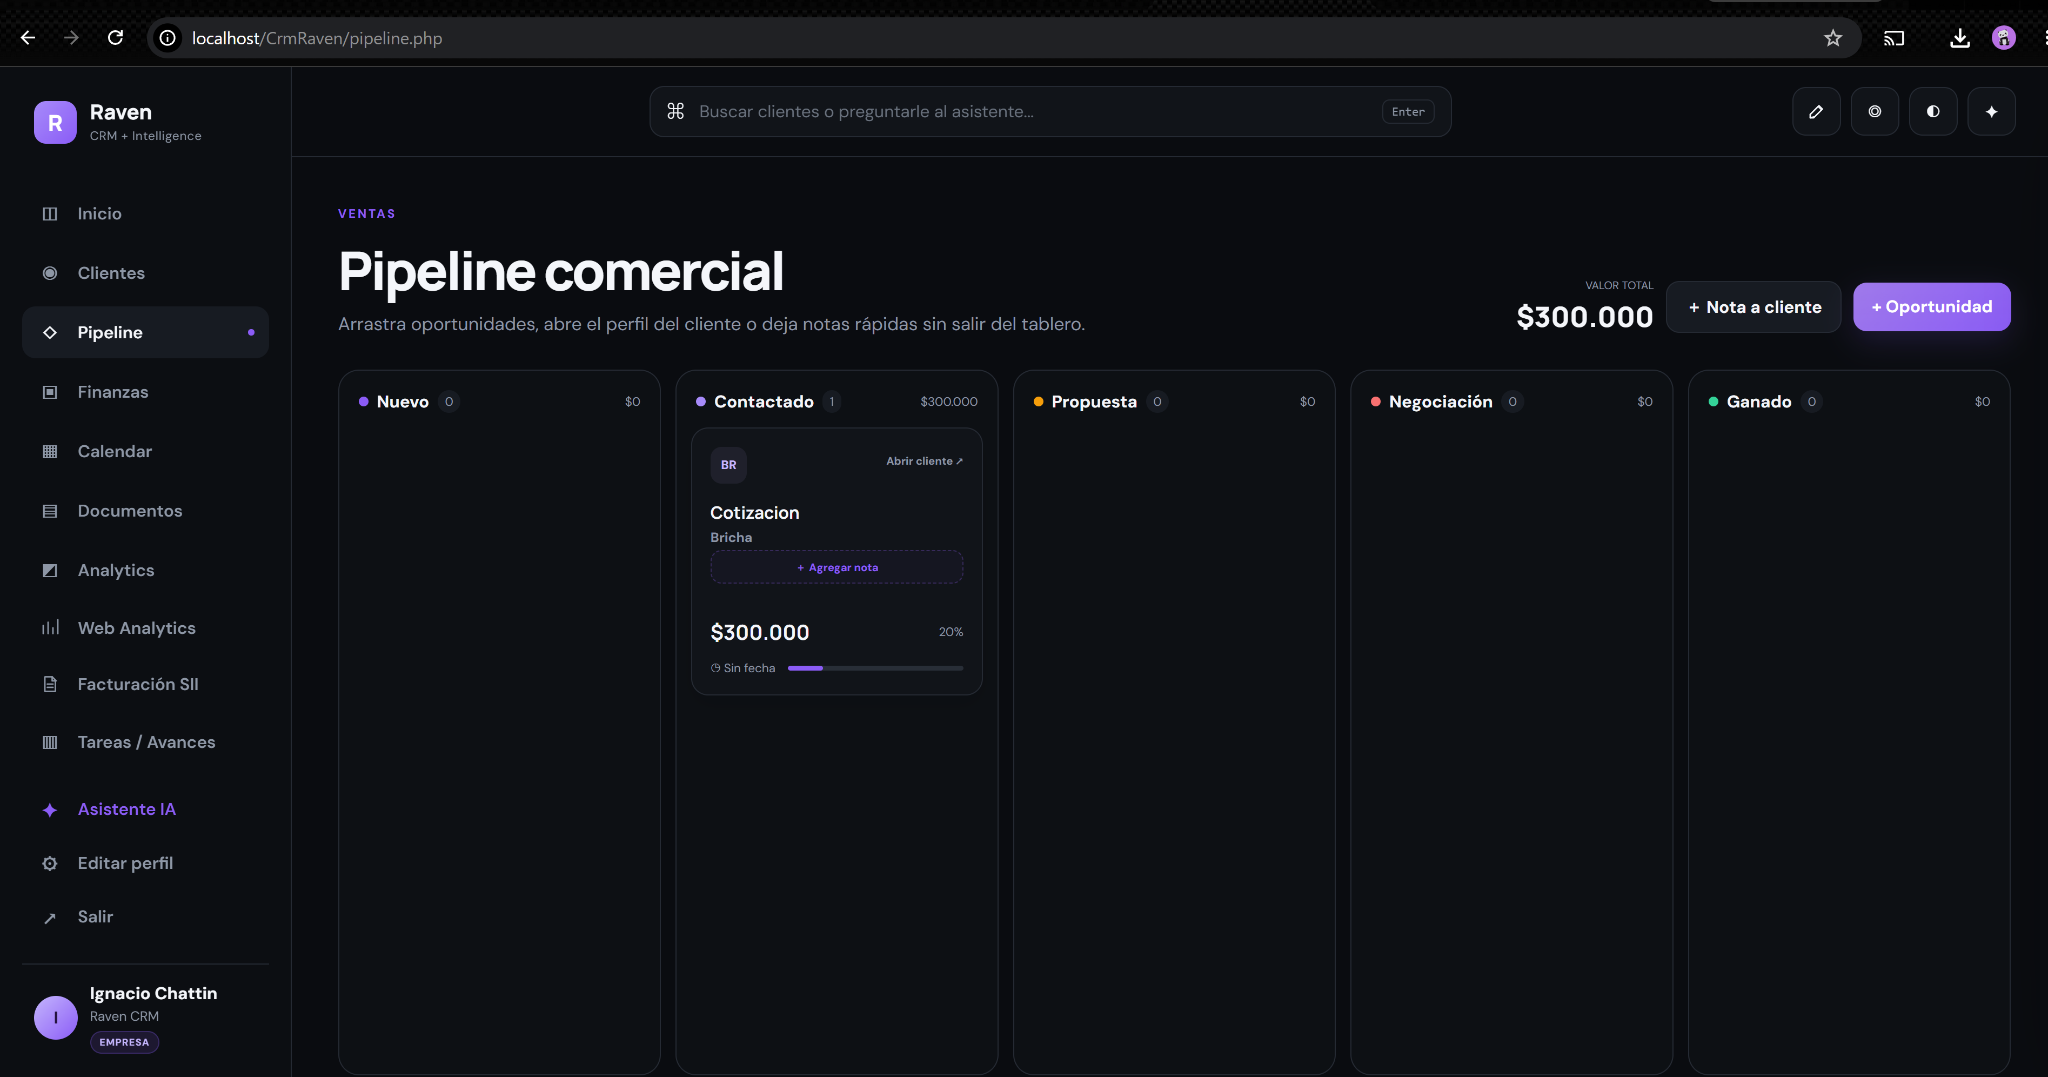This screenshot has height=1077, width=2048.
Task: Select Pipeline in the sidebar
Action: coord(145,332)
